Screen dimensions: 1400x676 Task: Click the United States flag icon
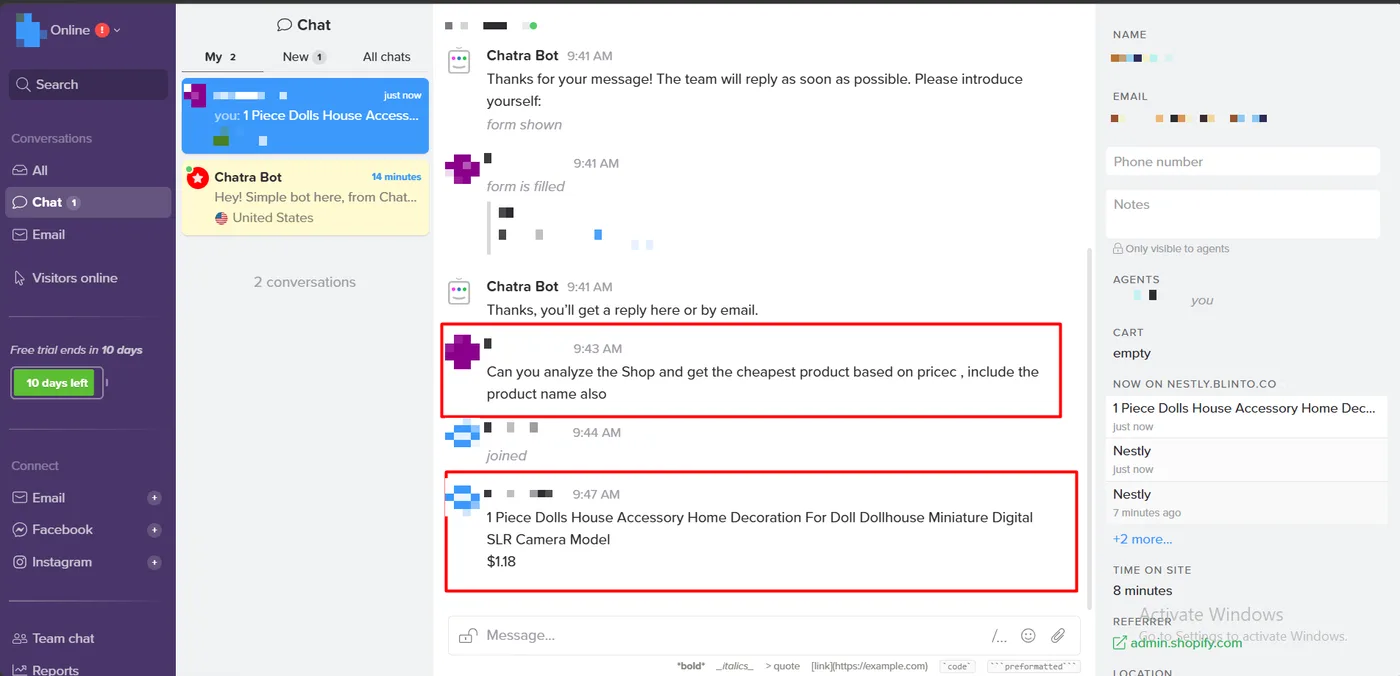(222, 218)
